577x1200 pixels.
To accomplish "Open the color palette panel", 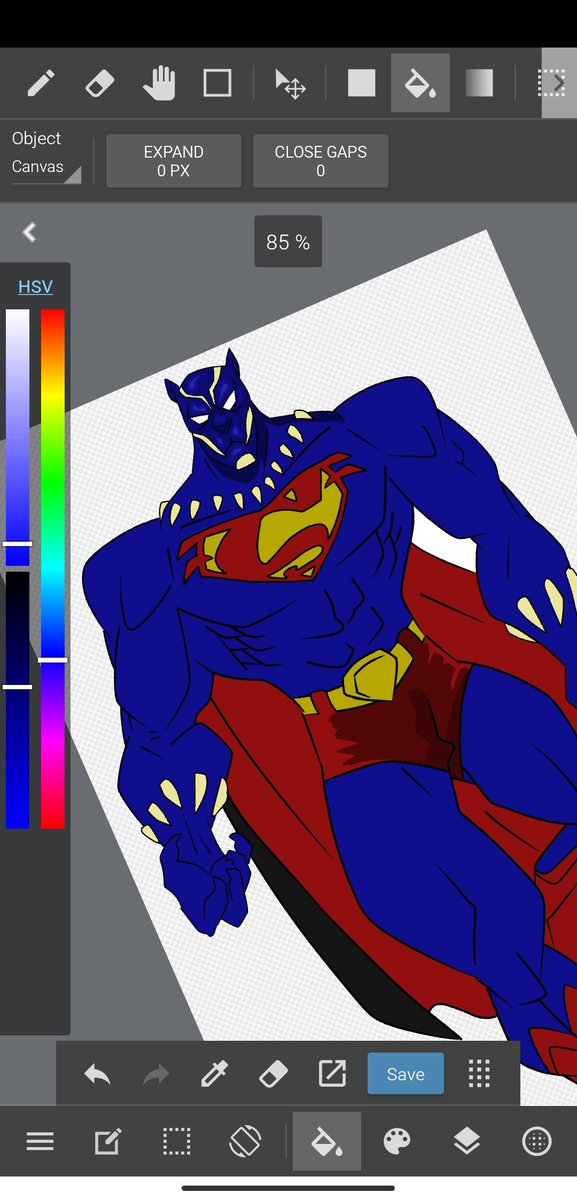I will pyautogui.click(x=397, y=1141).
